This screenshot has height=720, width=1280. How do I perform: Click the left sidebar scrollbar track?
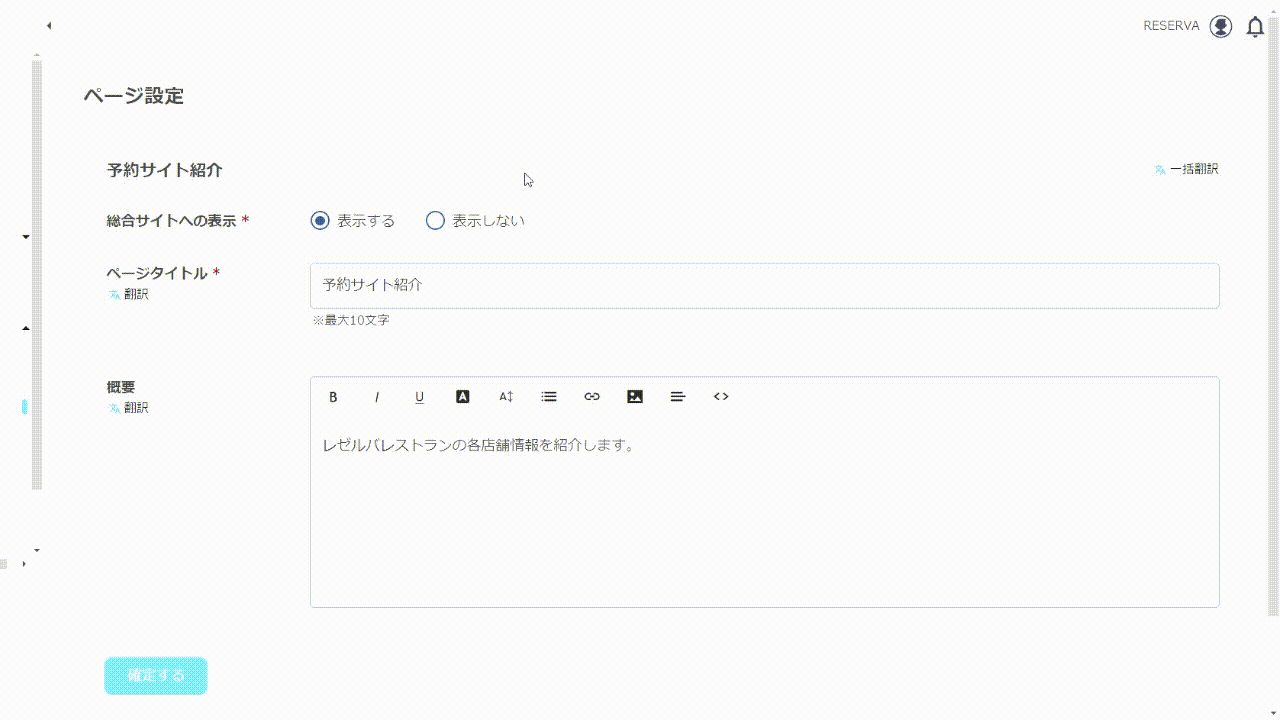click(x=37, y=275)
